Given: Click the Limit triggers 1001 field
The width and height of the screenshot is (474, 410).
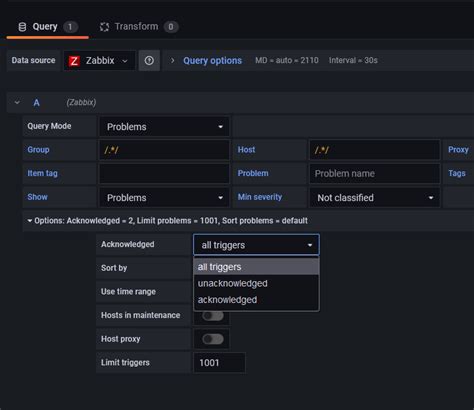Looking at the screenshot, I should [219, 363].
